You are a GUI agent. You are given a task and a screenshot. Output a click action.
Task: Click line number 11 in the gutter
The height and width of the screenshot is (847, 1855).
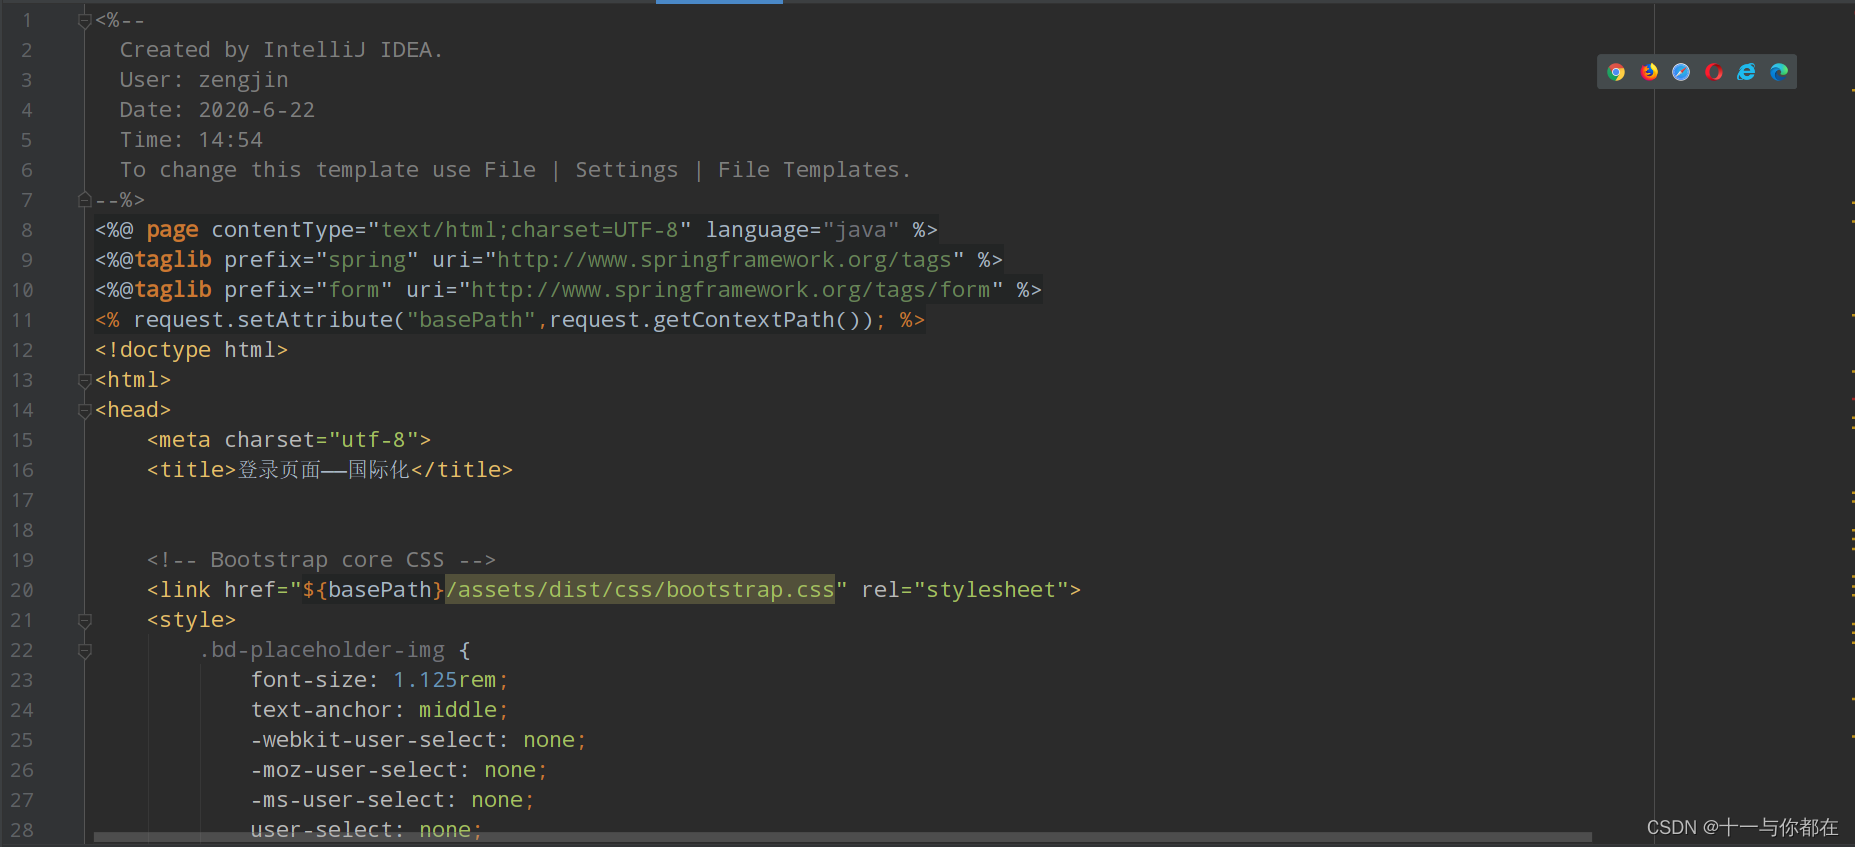22,320
